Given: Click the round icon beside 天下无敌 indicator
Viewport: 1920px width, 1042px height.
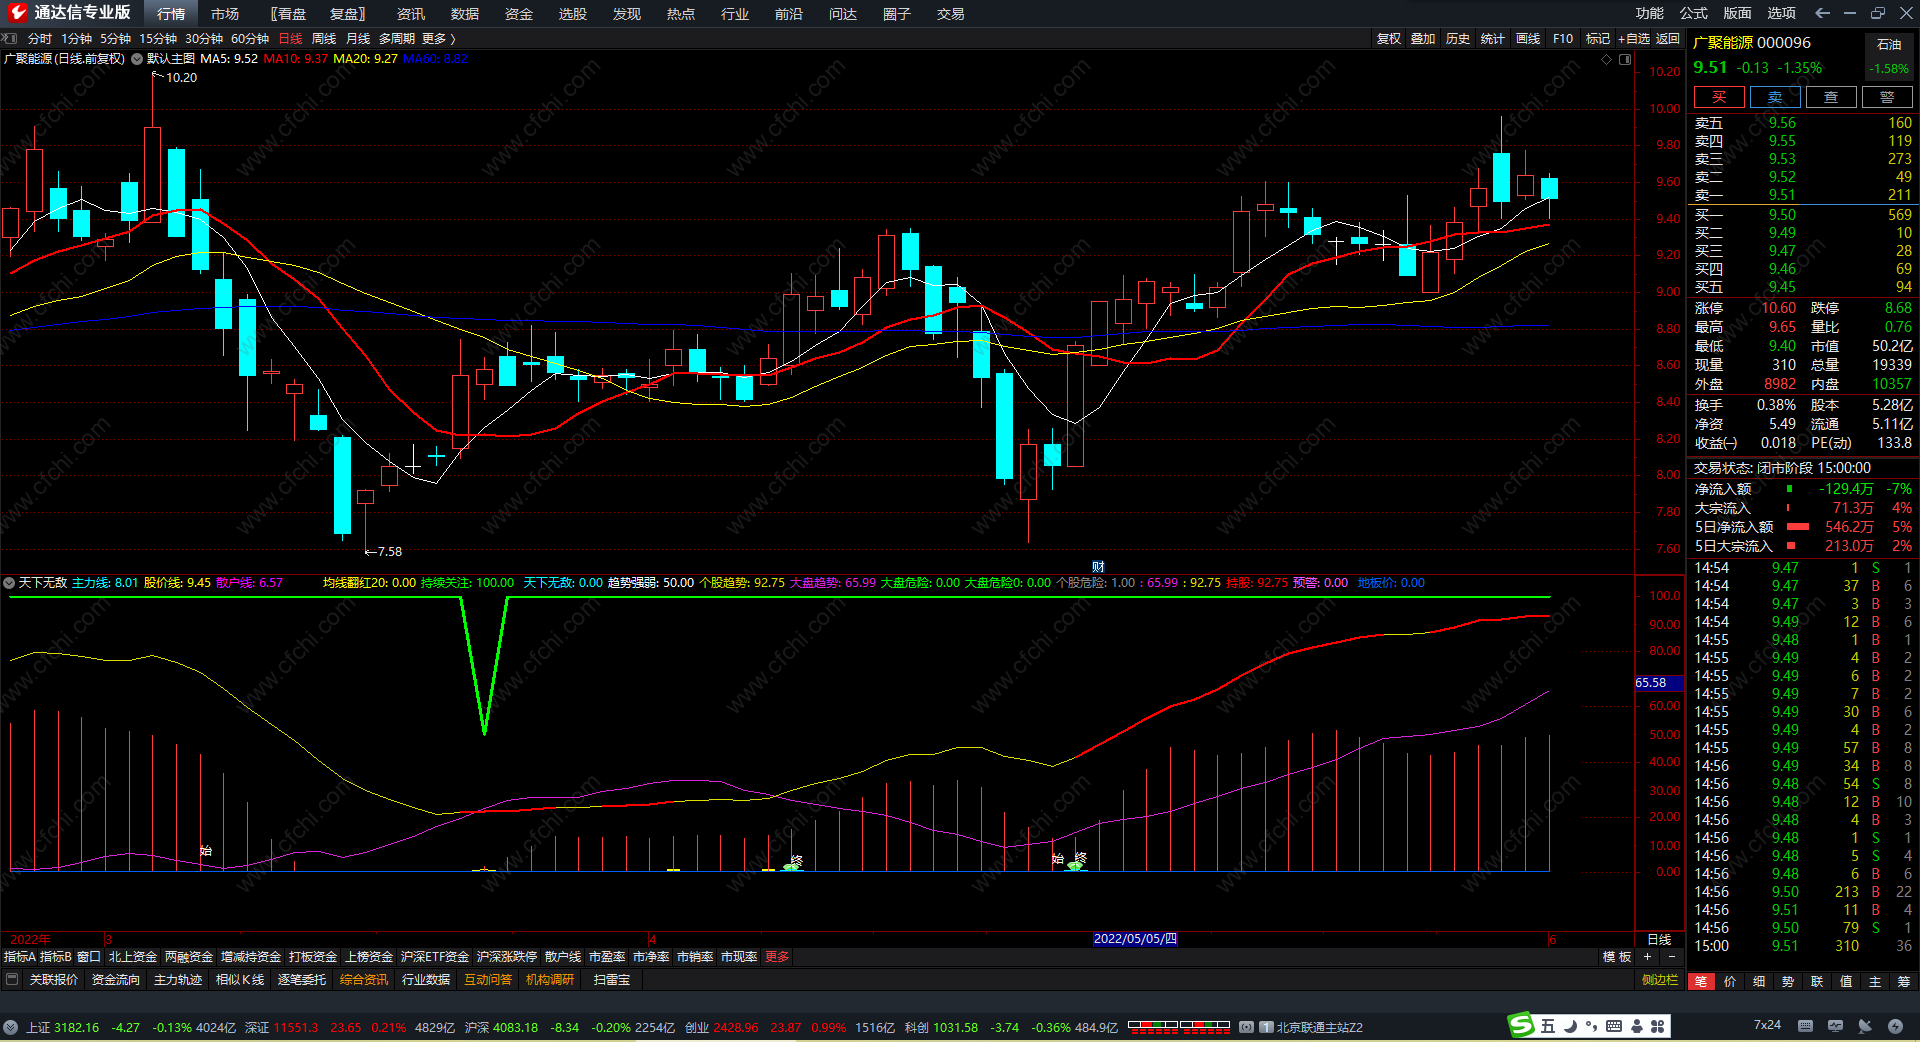Looking at the screenshot, I should point(9,583).
